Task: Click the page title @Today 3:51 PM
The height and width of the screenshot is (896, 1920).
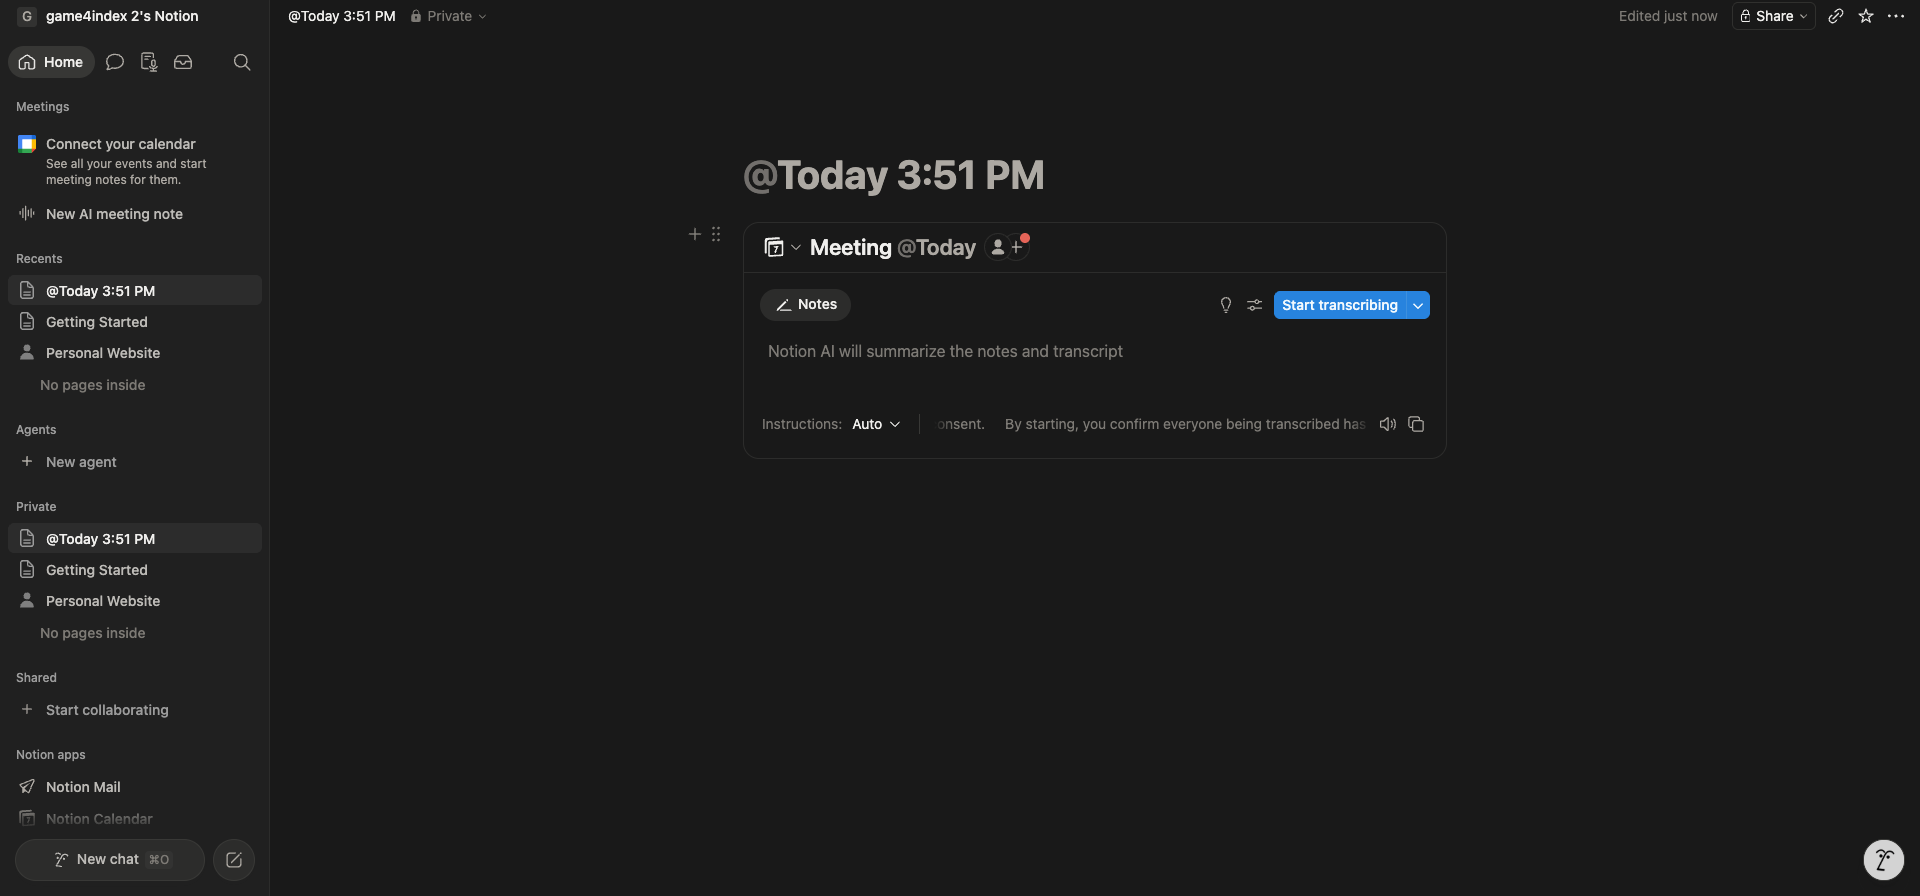Action: click(893, 175)
